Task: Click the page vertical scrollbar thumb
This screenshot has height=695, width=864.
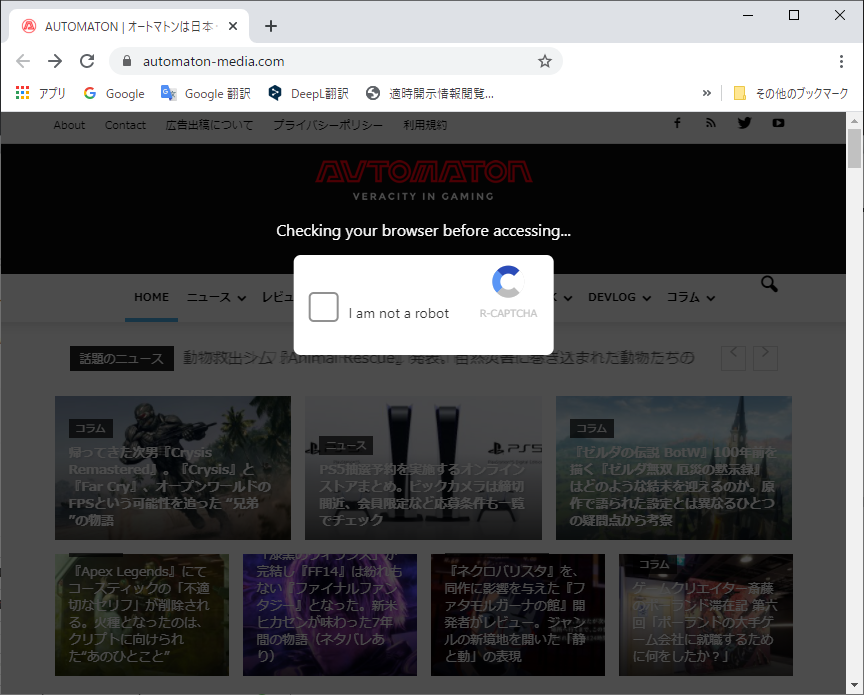Action: pos(854,149)
